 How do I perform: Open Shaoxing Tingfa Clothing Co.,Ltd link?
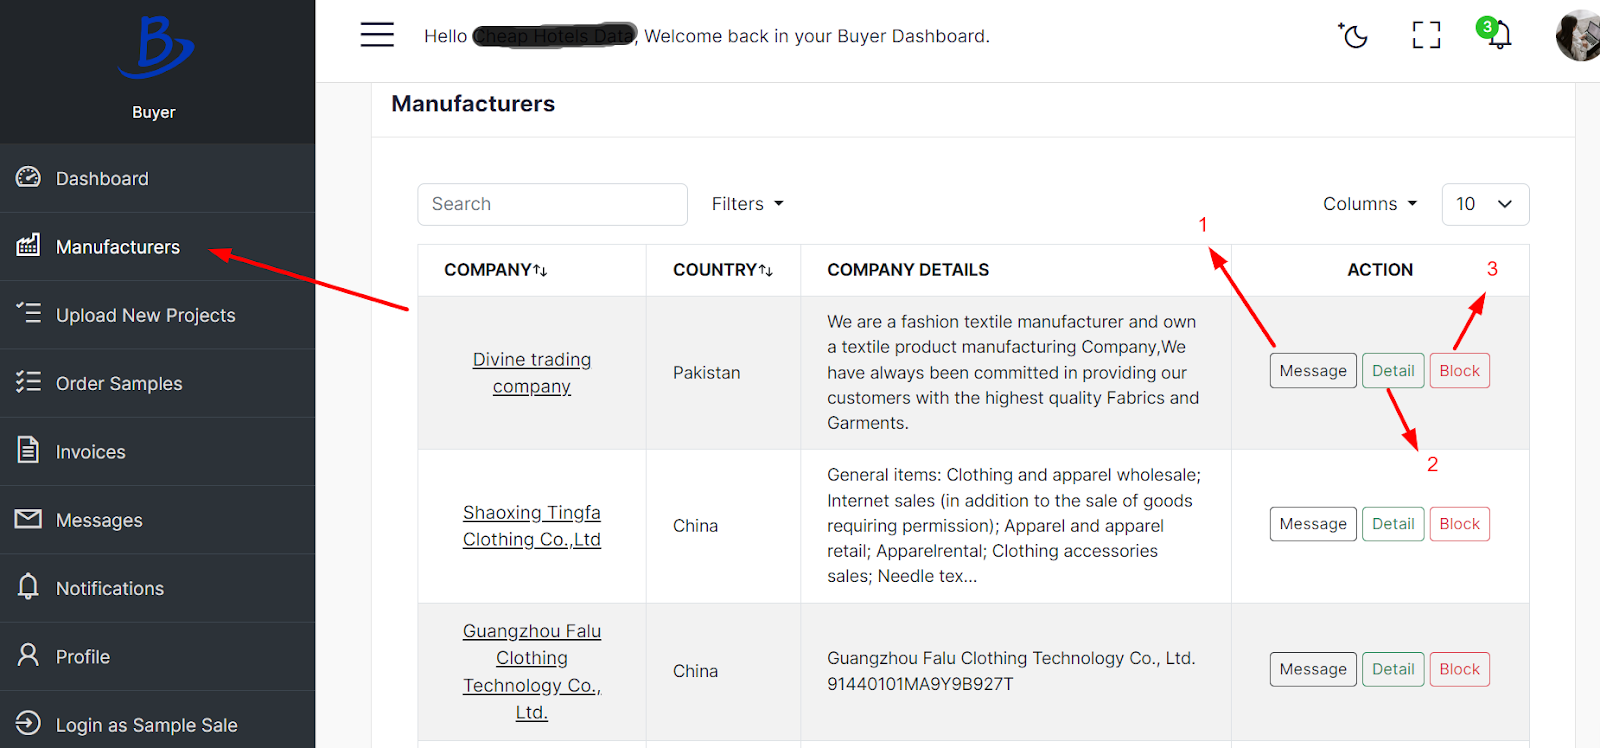(x=531, y=526)
